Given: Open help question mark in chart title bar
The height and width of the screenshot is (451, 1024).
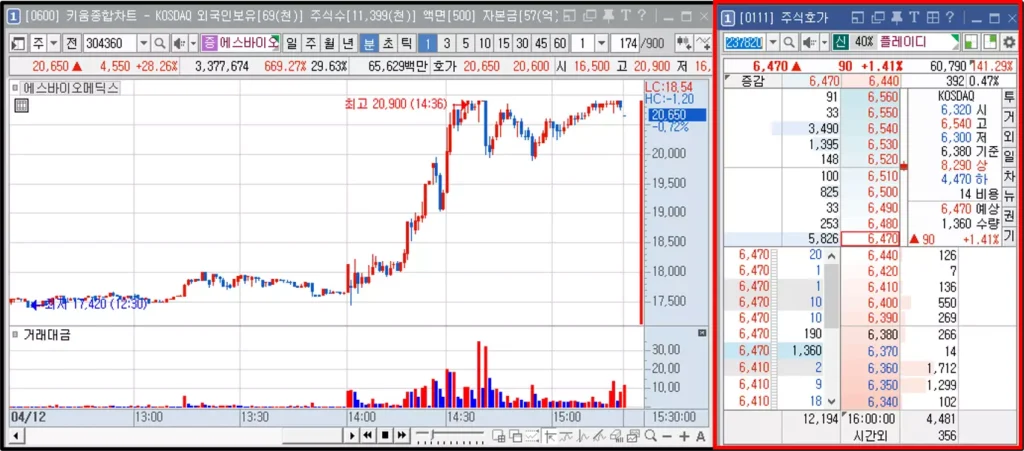Looking at the screenshot, I should (x=641, y=16).
